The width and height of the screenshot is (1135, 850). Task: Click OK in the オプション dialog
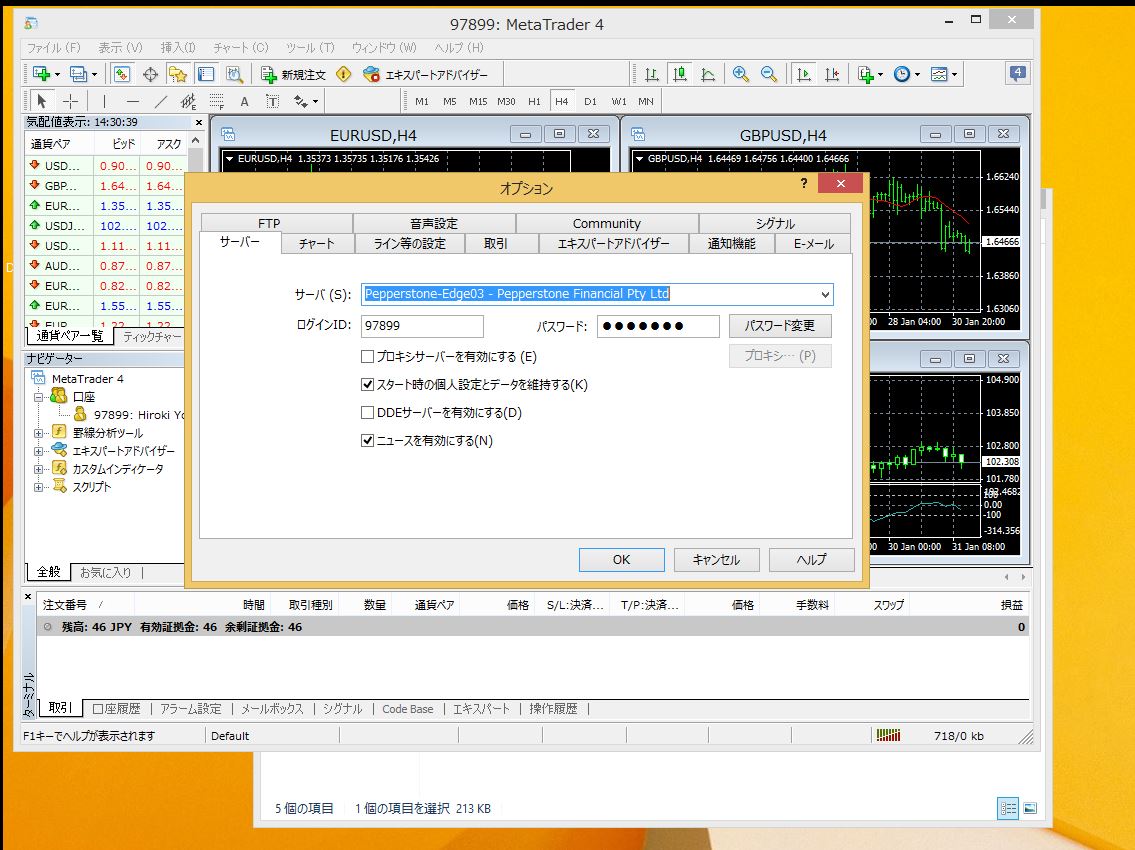(x=621, y=560)
